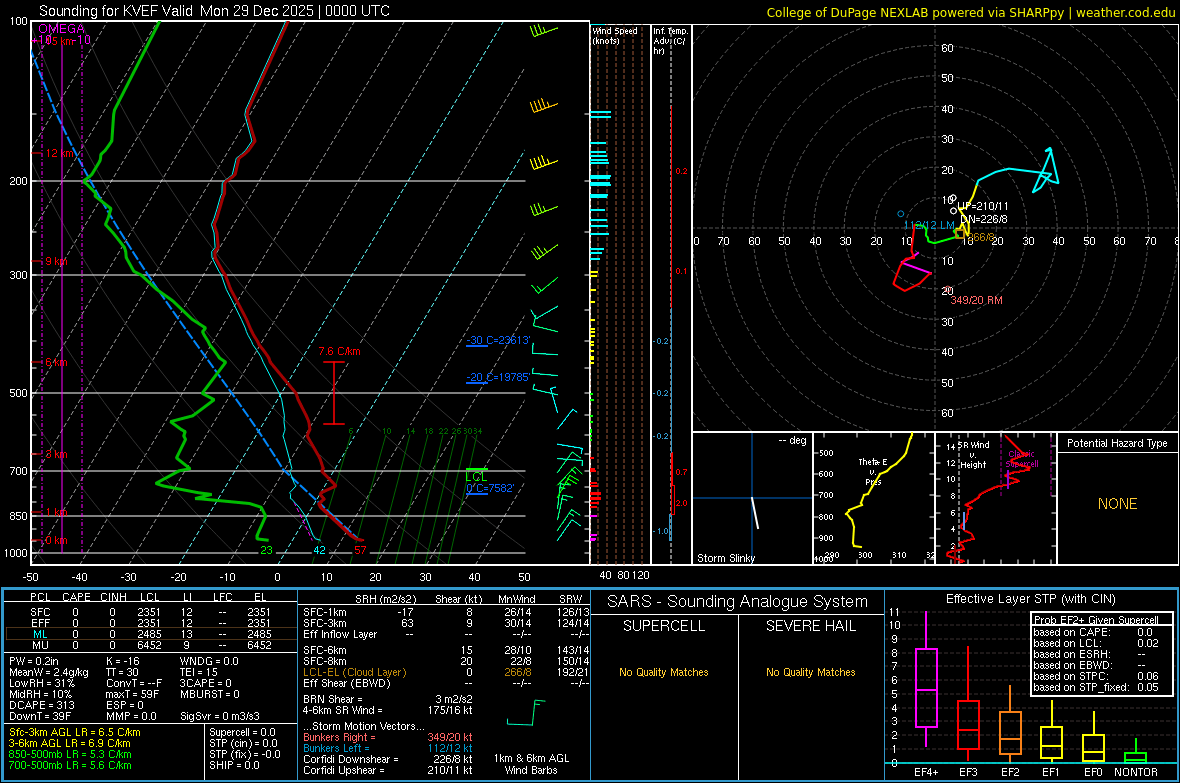Select the highlighted ML parcel row

(149, 634)
